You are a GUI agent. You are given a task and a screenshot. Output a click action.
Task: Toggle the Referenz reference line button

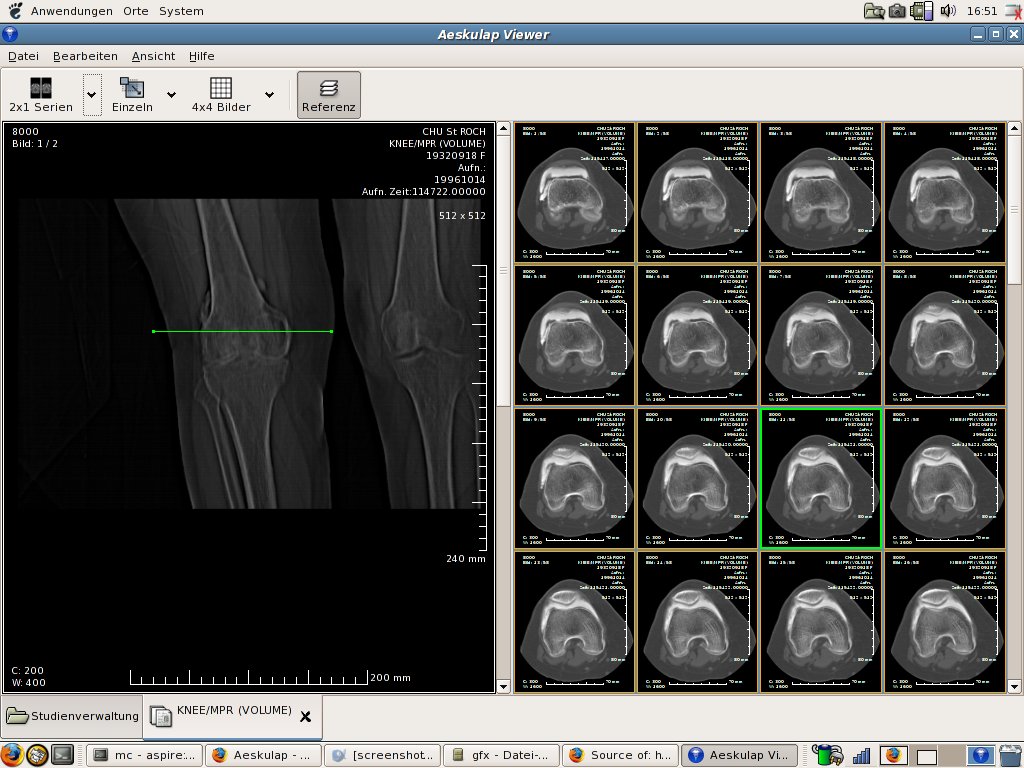pos(329,95)
